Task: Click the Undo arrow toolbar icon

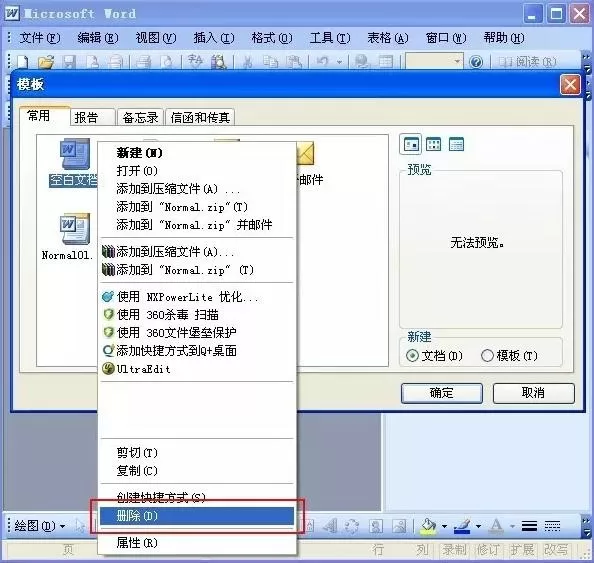Action: tap(322, 61)
